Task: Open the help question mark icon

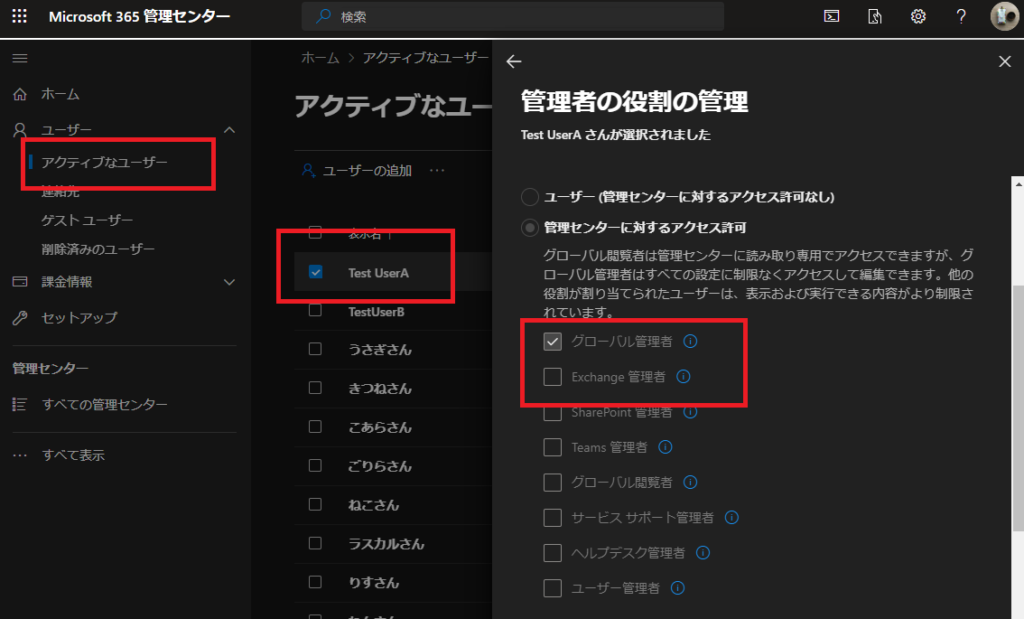Action: (961, 16)
